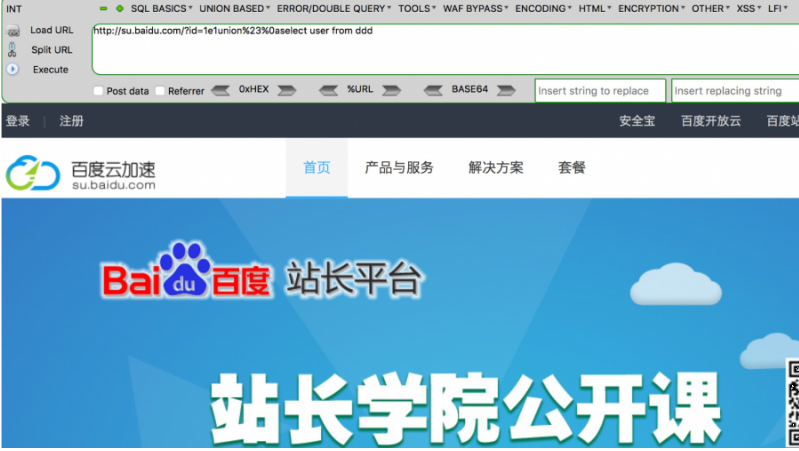Open the ERROR/DOUBLE QUERY dropdown menu

click(x=334, y=9)
